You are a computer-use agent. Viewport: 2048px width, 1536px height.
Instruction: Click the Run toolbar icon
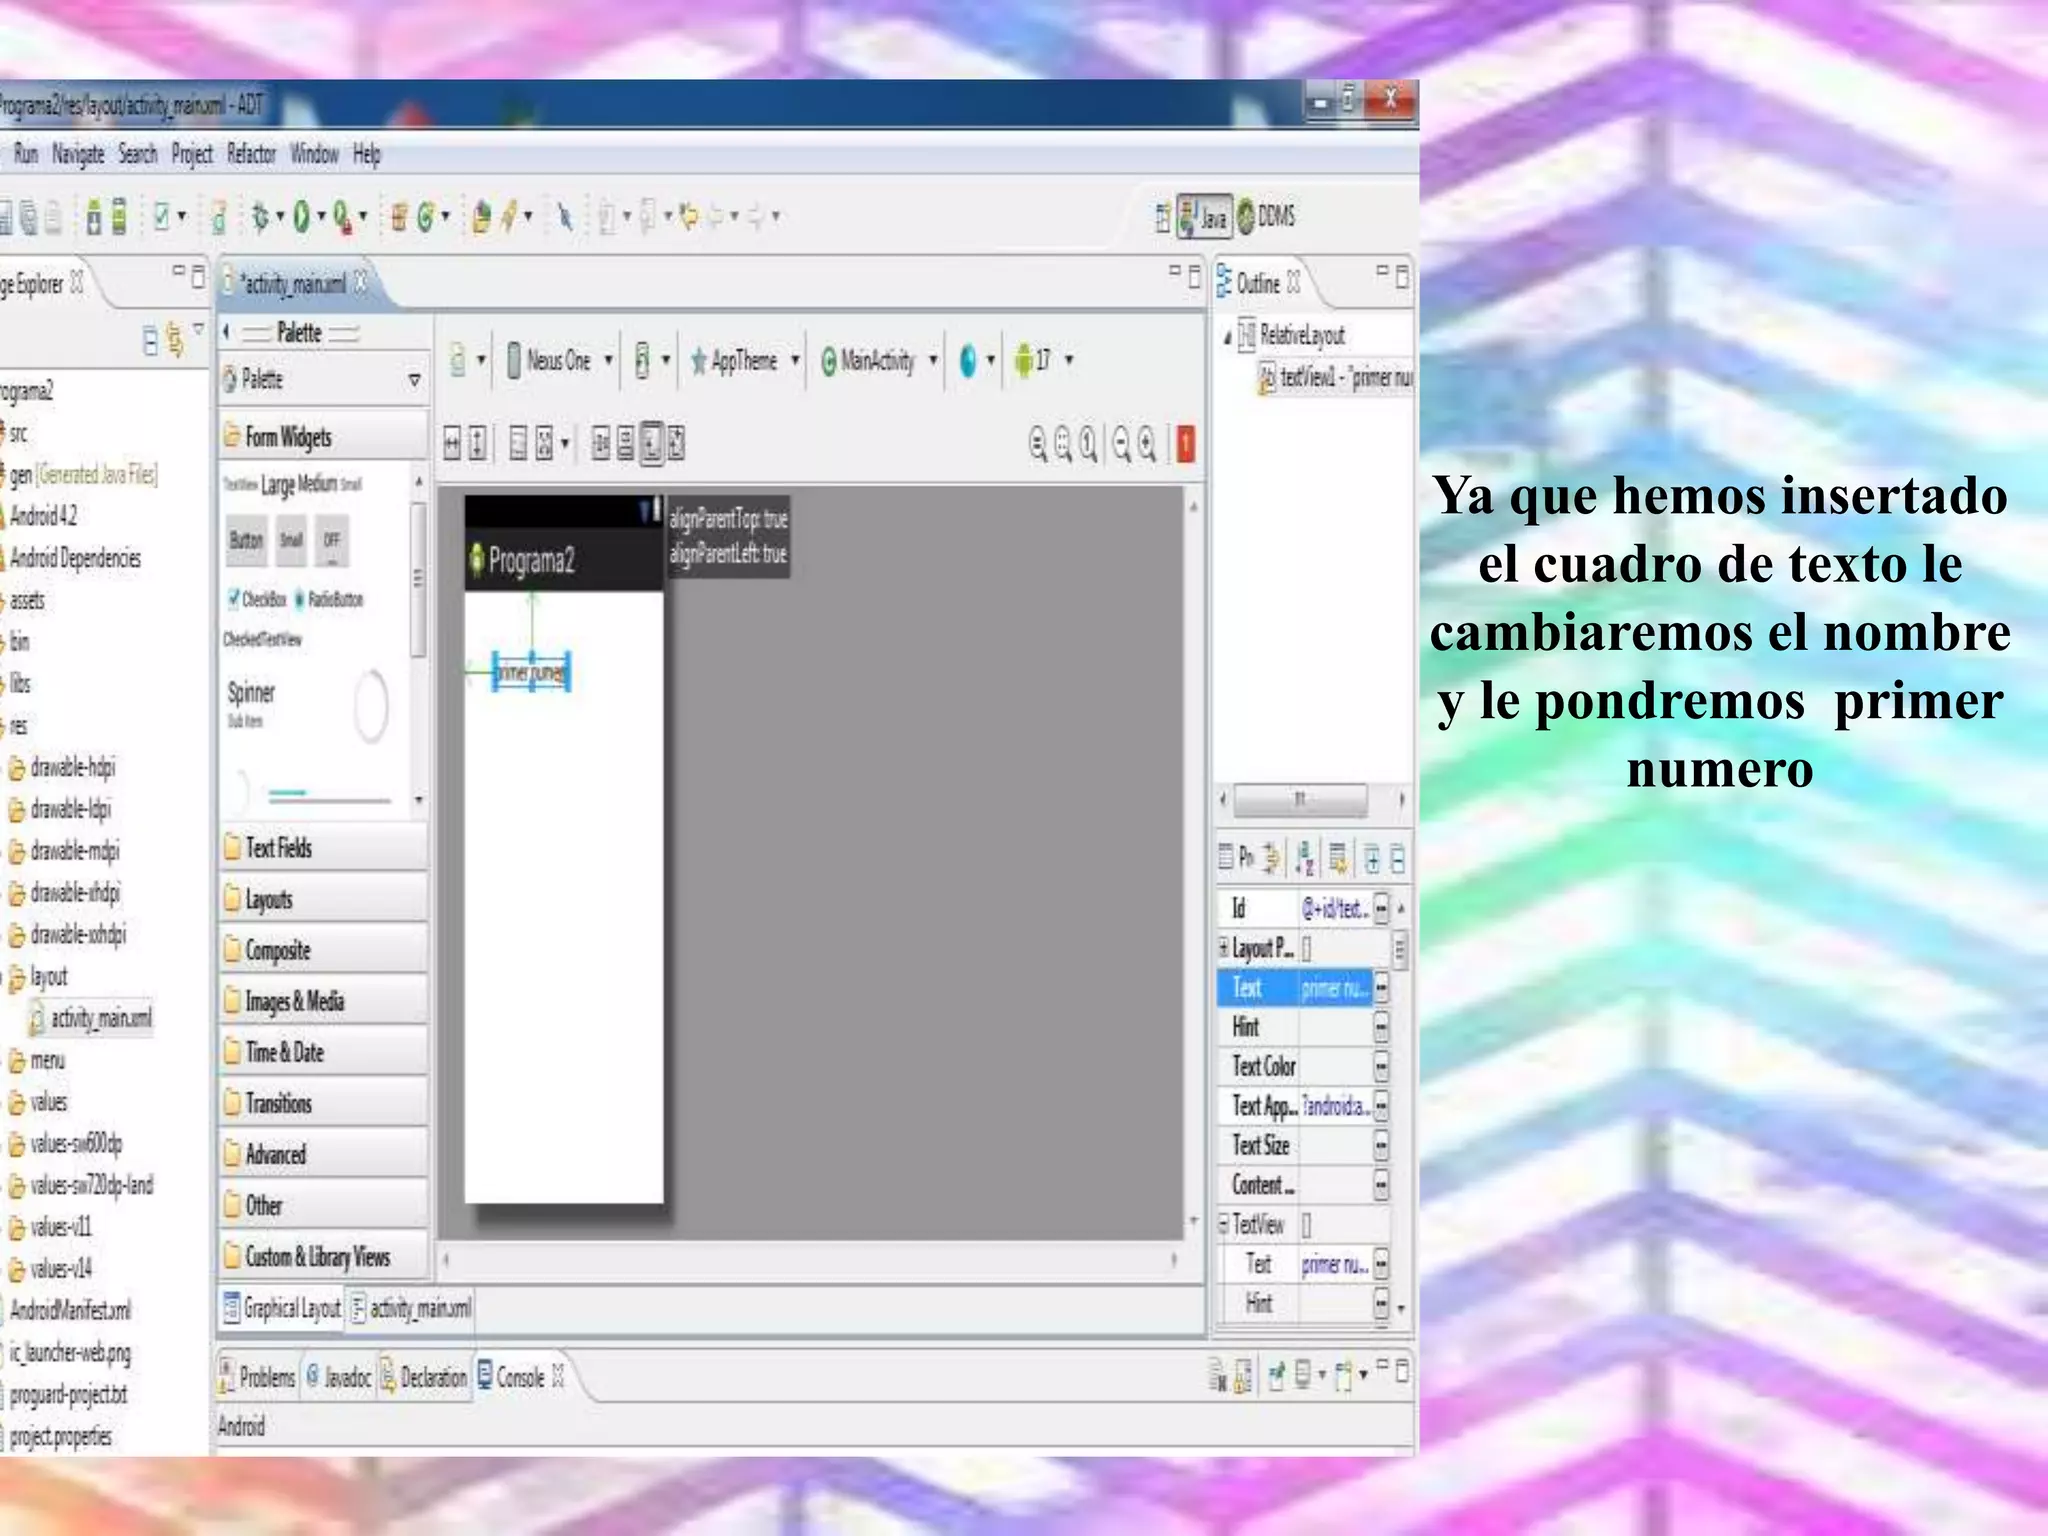point(301,216)
